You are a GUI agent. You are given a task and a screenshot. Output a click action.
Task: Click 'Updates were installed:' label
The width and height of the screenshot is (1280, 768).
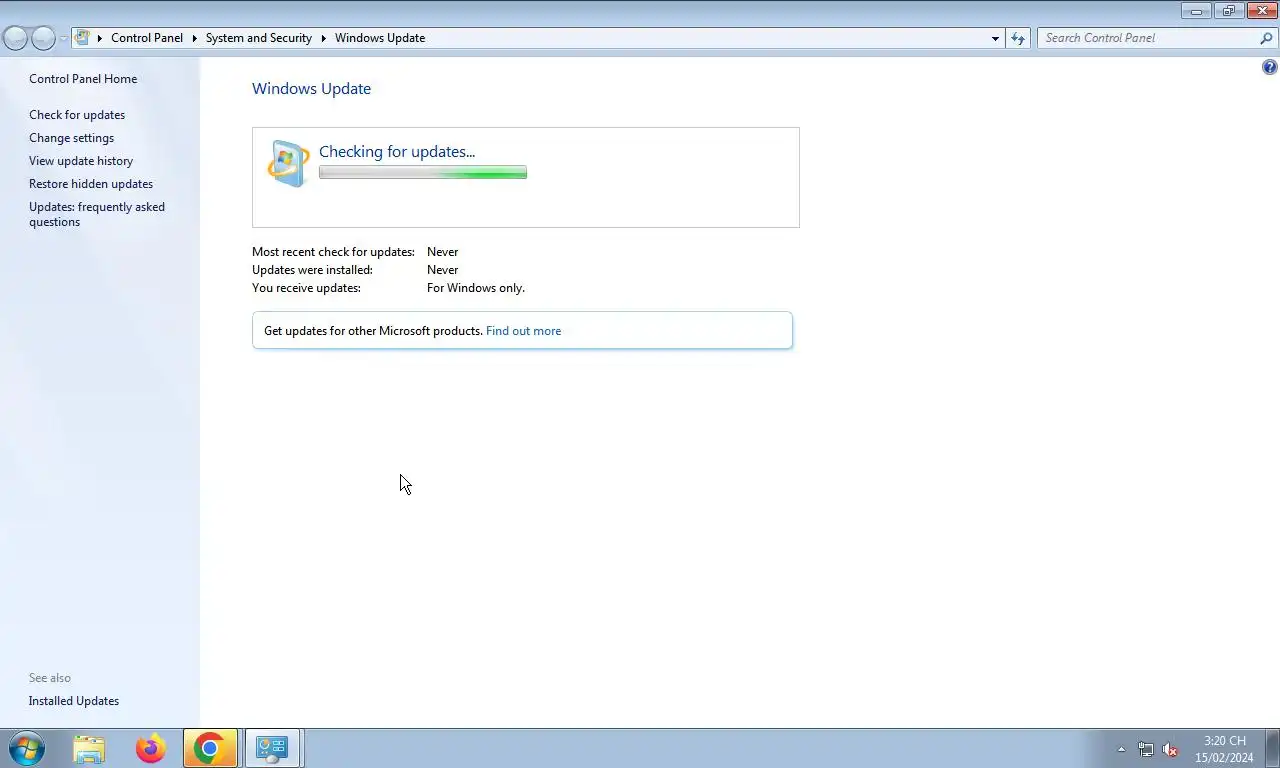(312, 270)
